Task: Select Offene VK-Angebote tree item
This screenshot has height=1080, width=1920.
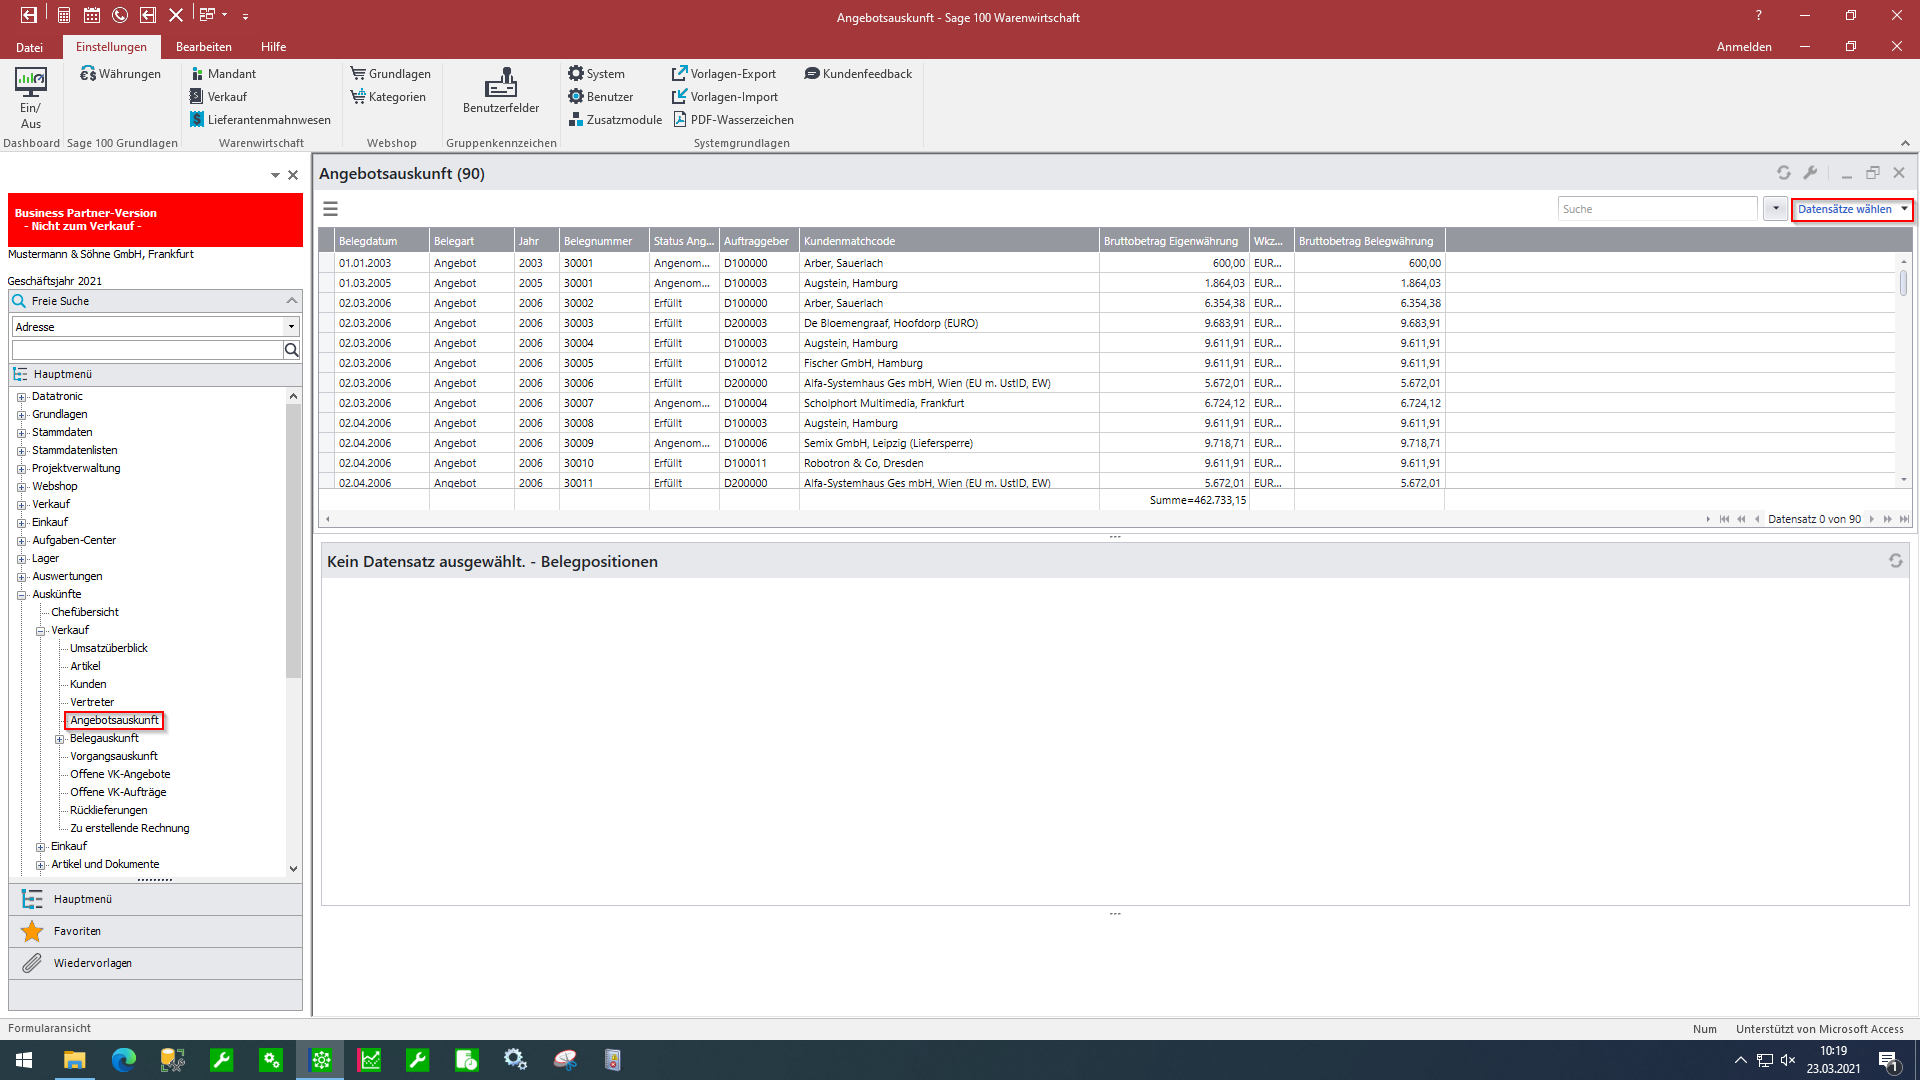Action: click(x=120, y=774)
